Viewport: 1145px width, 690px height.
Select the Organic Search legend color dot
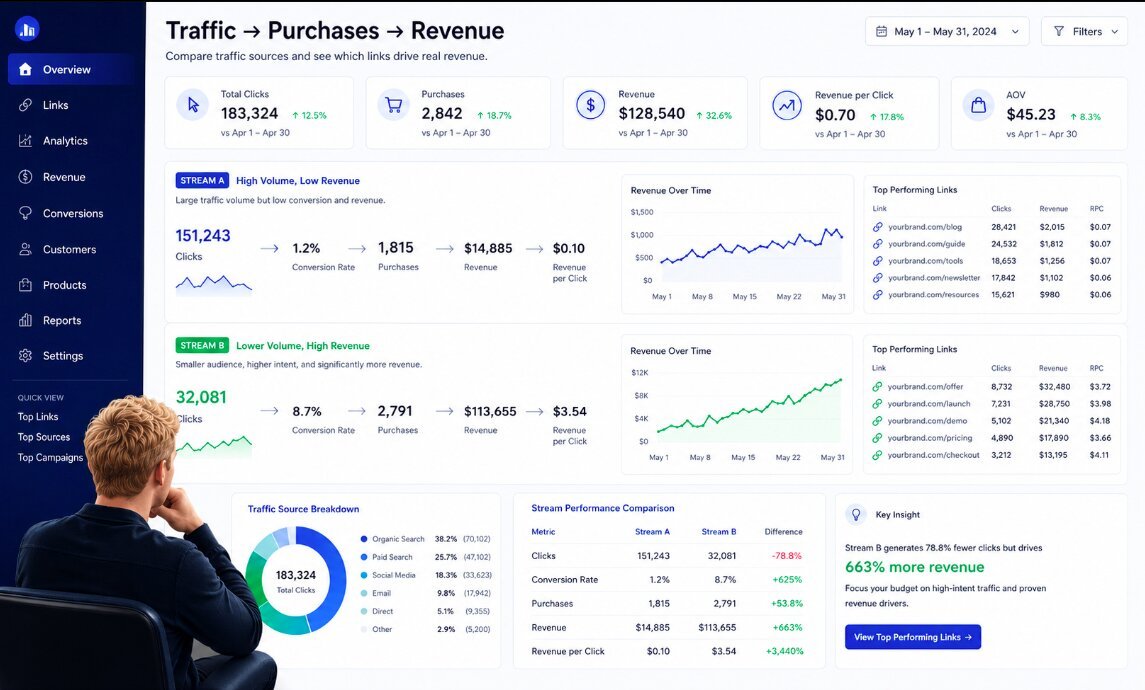pos(364,539)
